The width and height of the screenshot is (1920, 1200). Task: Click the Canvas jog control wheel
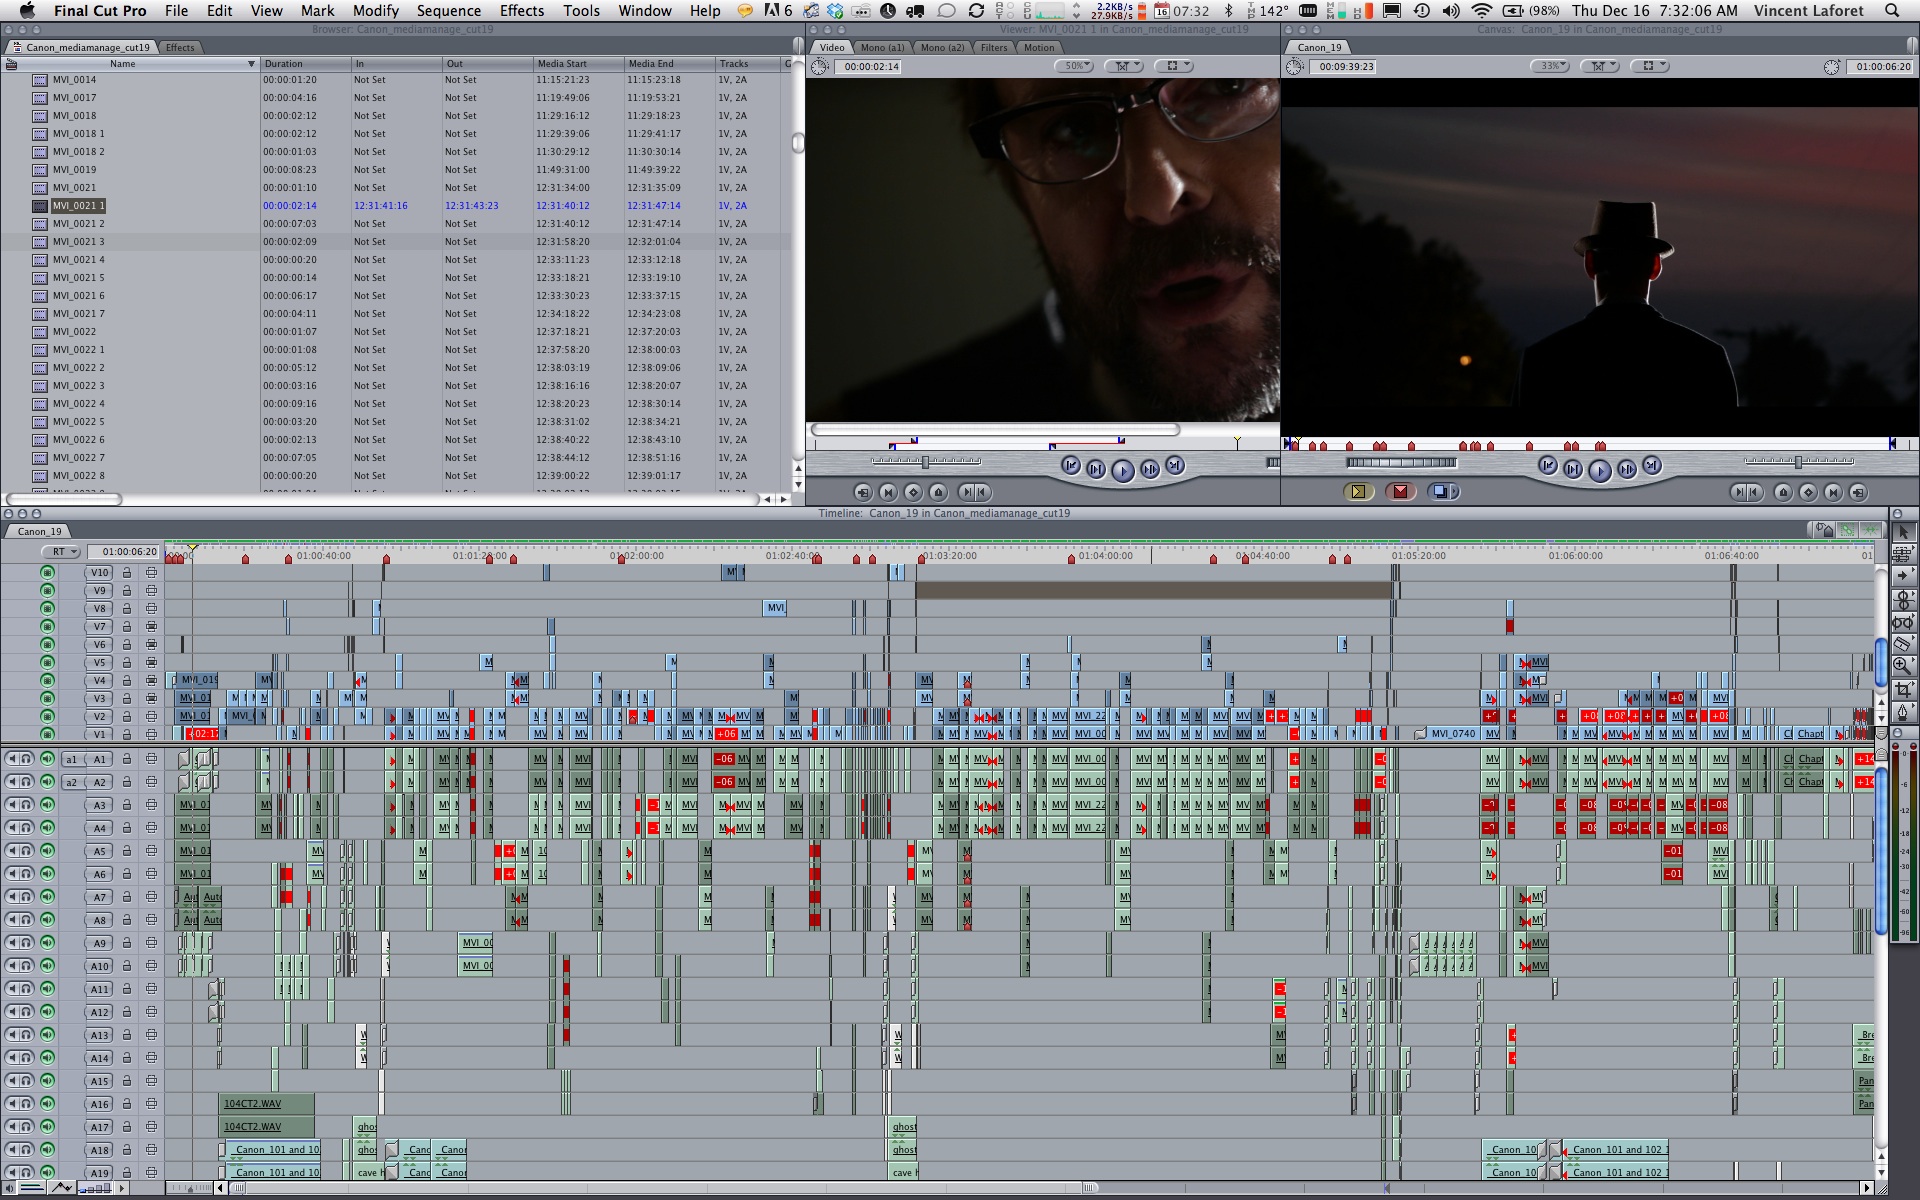(1401, 462)
